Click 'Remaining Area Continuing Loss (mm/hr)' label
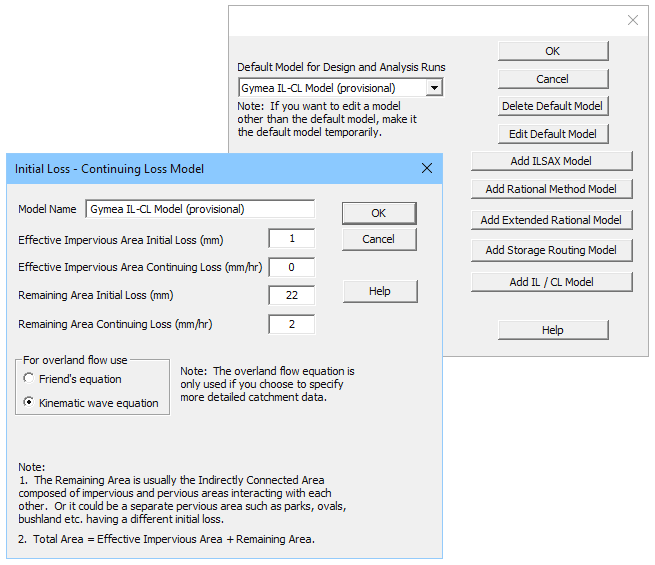Screen dimensions: 655x565 pos(115,324)
